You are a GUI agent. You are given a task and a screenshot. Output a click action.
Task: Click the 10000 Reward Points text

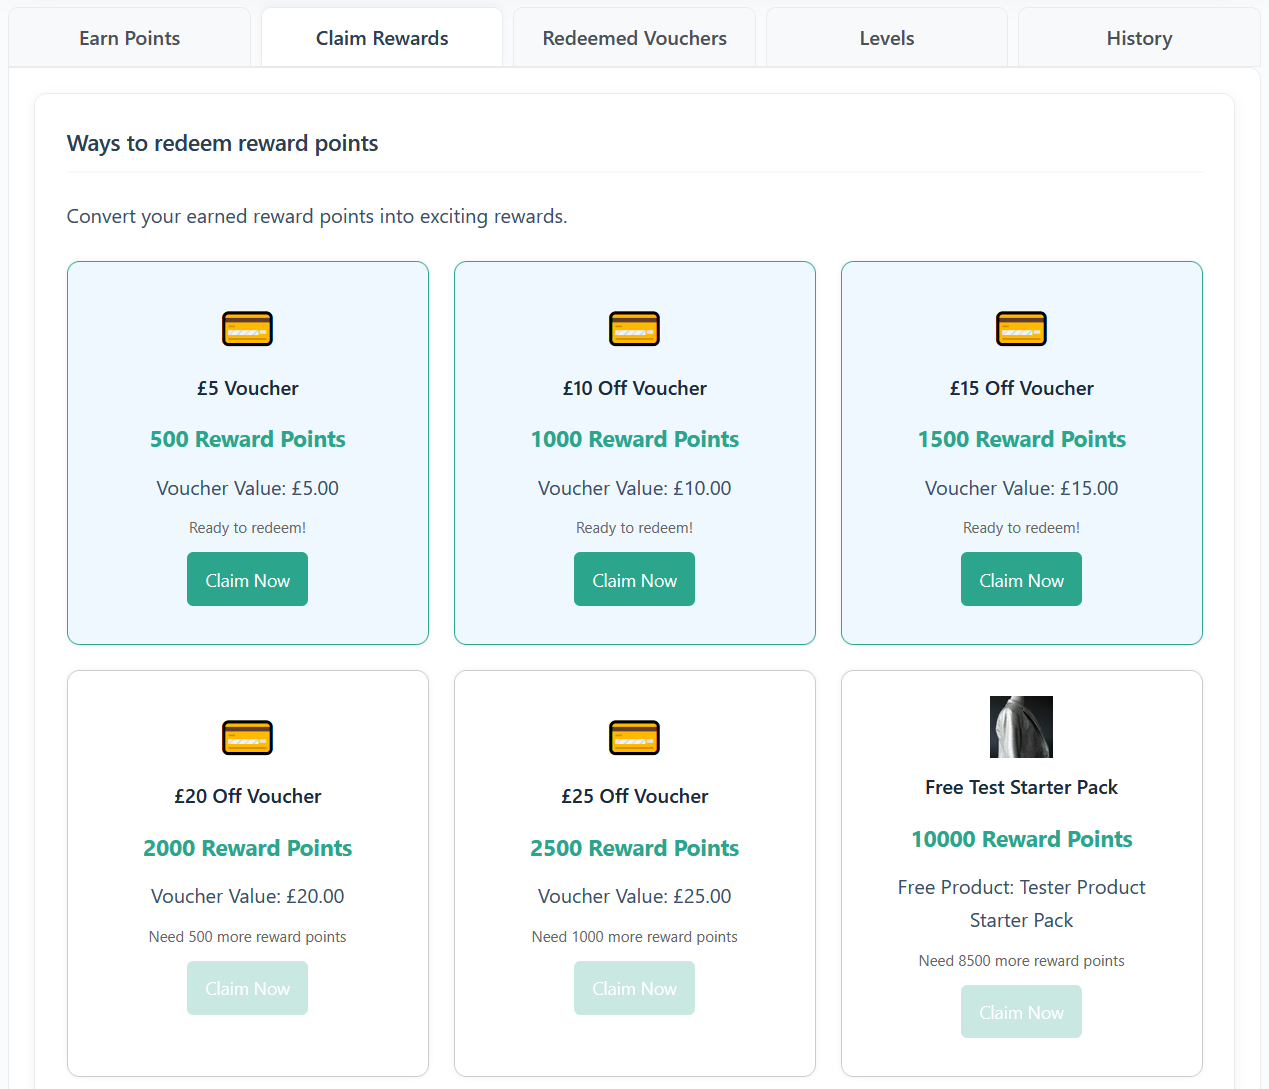(1021, 839)
